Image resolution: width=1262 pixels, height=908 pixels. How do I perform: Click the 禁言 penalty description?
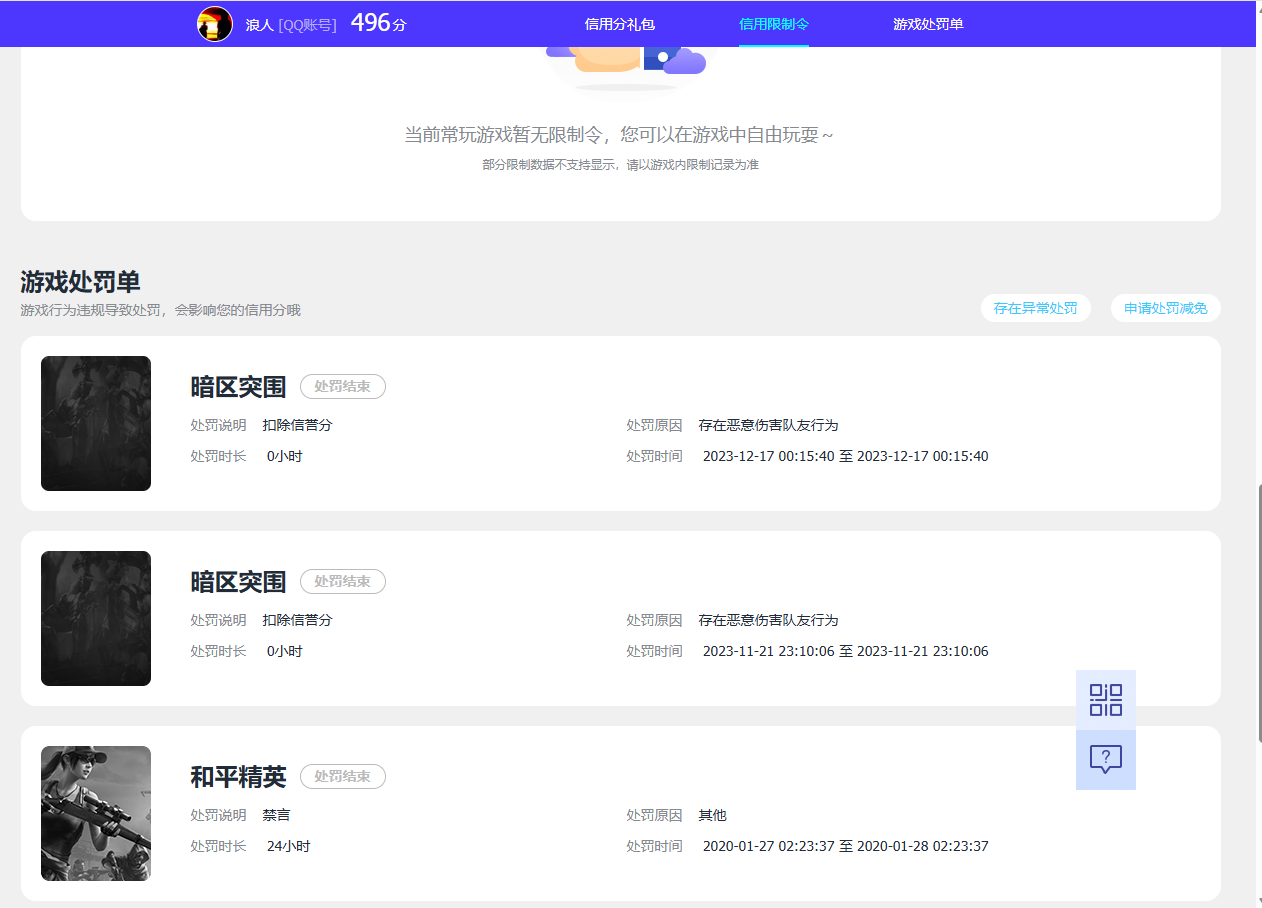[x=277, y=815]
